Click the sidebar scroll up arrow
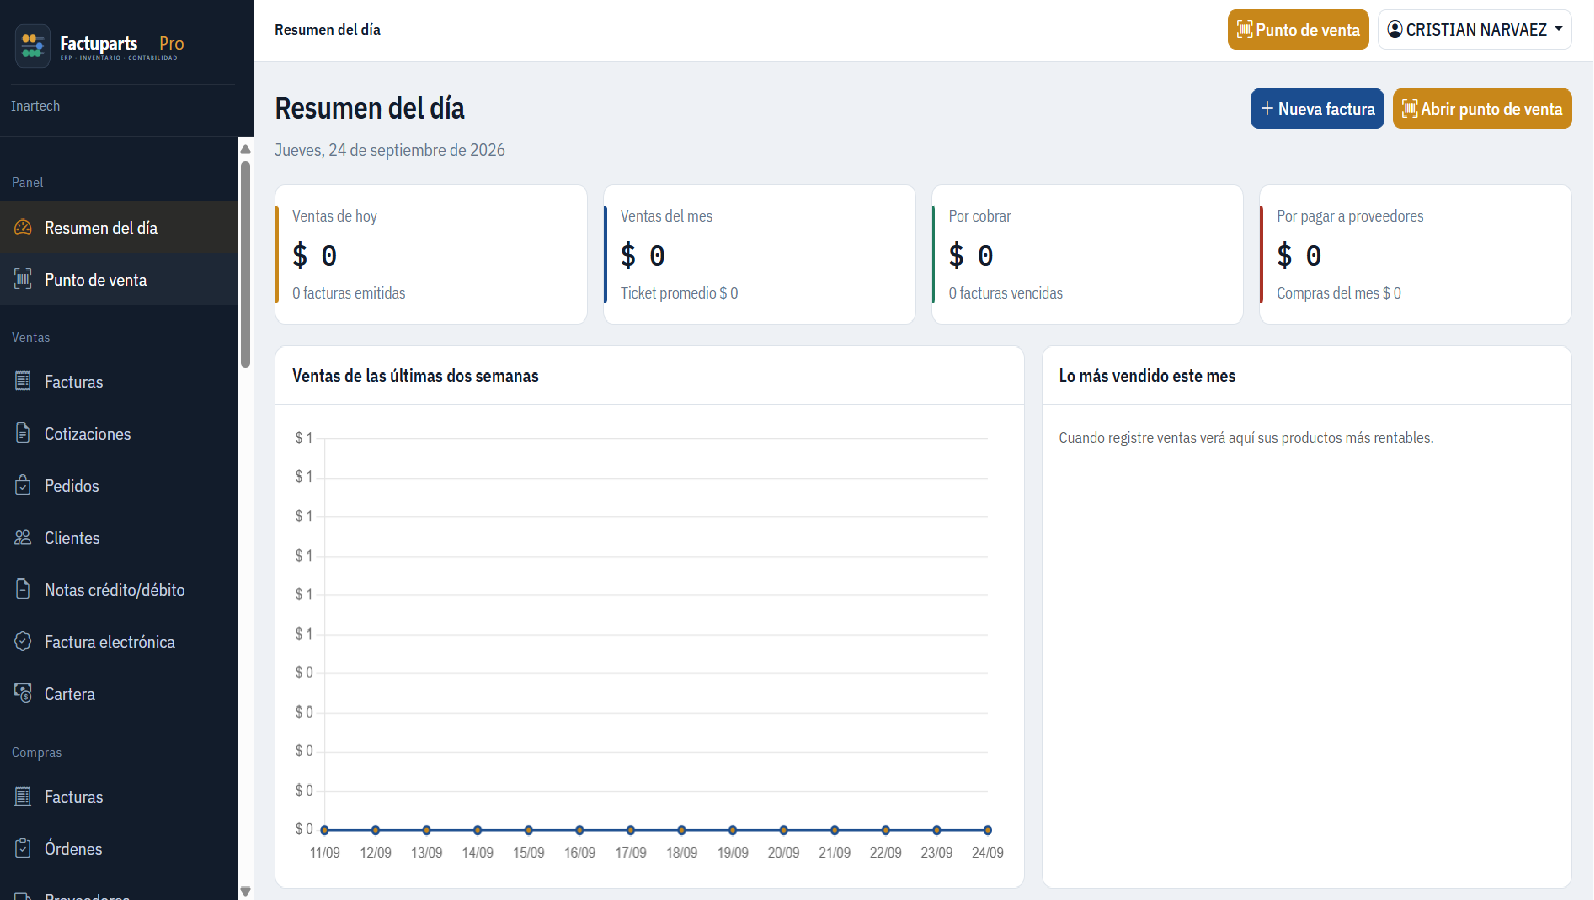The width and height of the screenshot is (1594, 900). coord(245,149)
